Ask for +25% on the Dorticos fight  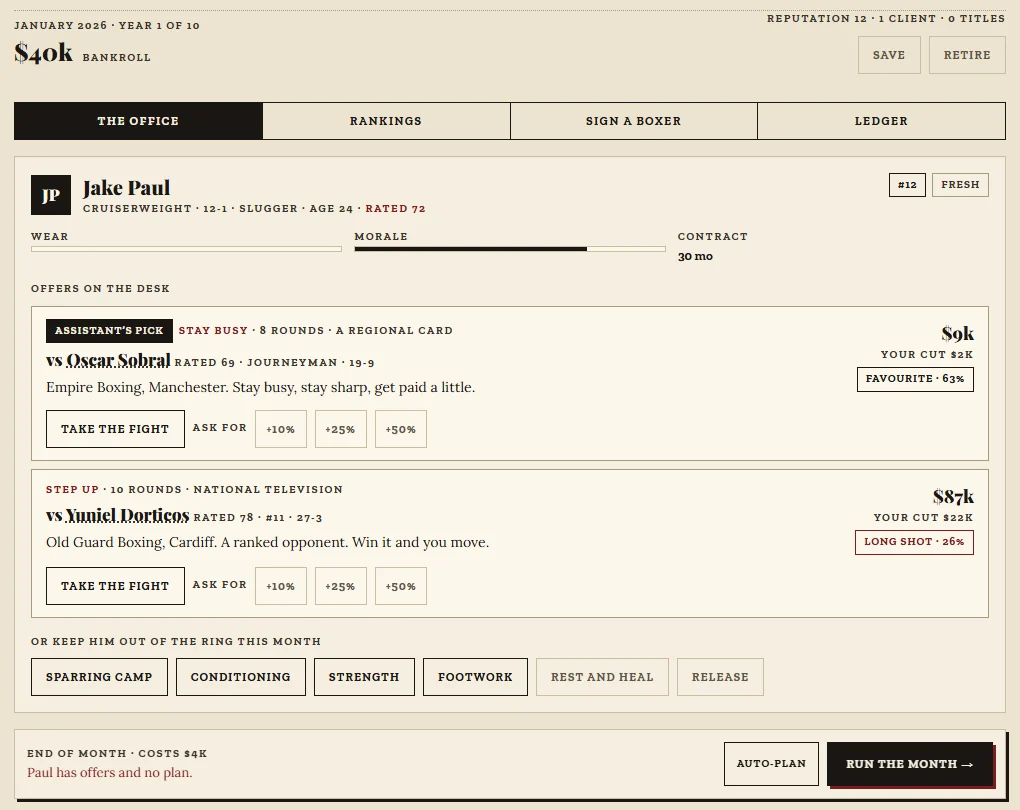pyautogui.click(x=340, y=586)
